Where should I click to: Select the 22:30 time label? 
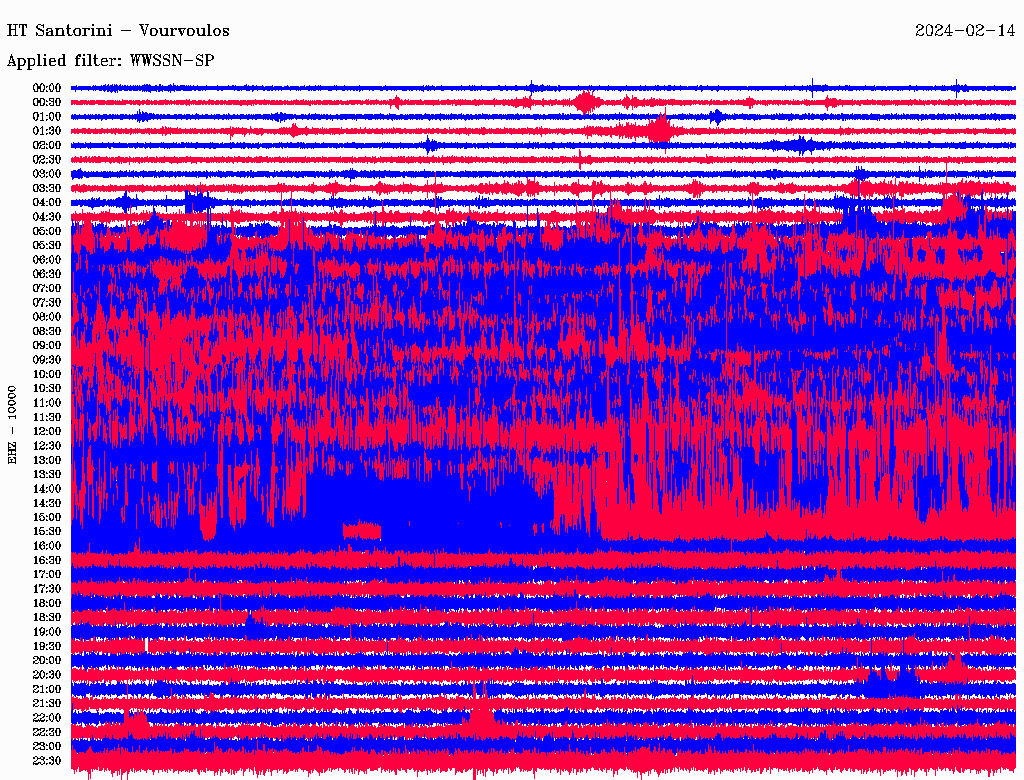(47, 732)
